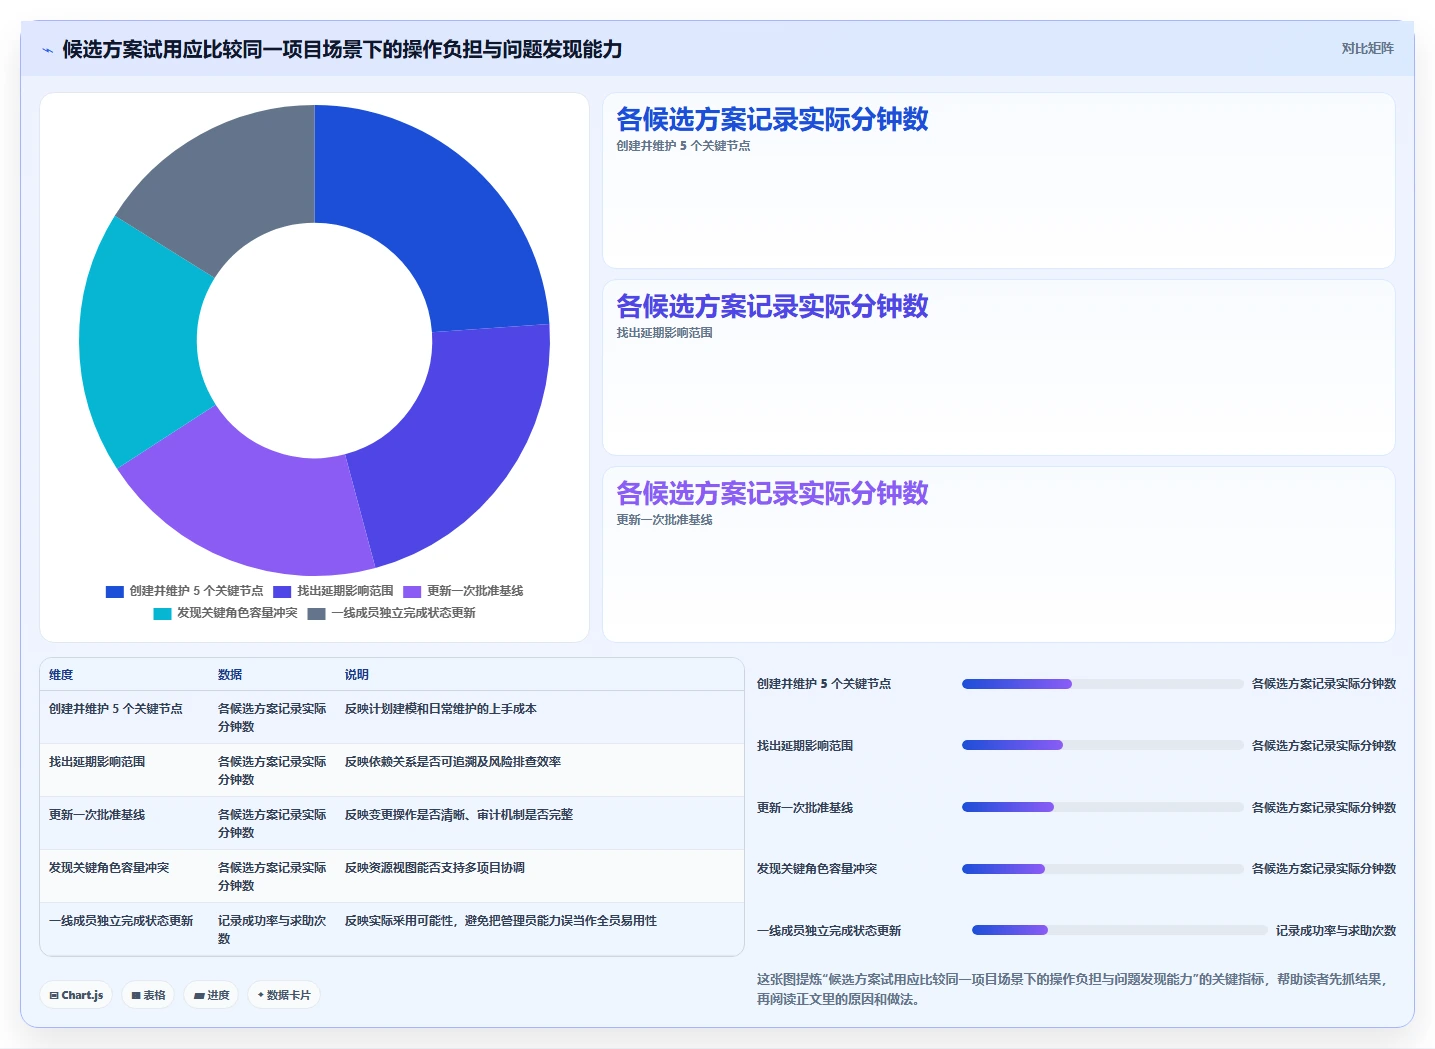Click the 表格 chip
This screenshot has height=1049, width=1435.
tap(148, 995)
